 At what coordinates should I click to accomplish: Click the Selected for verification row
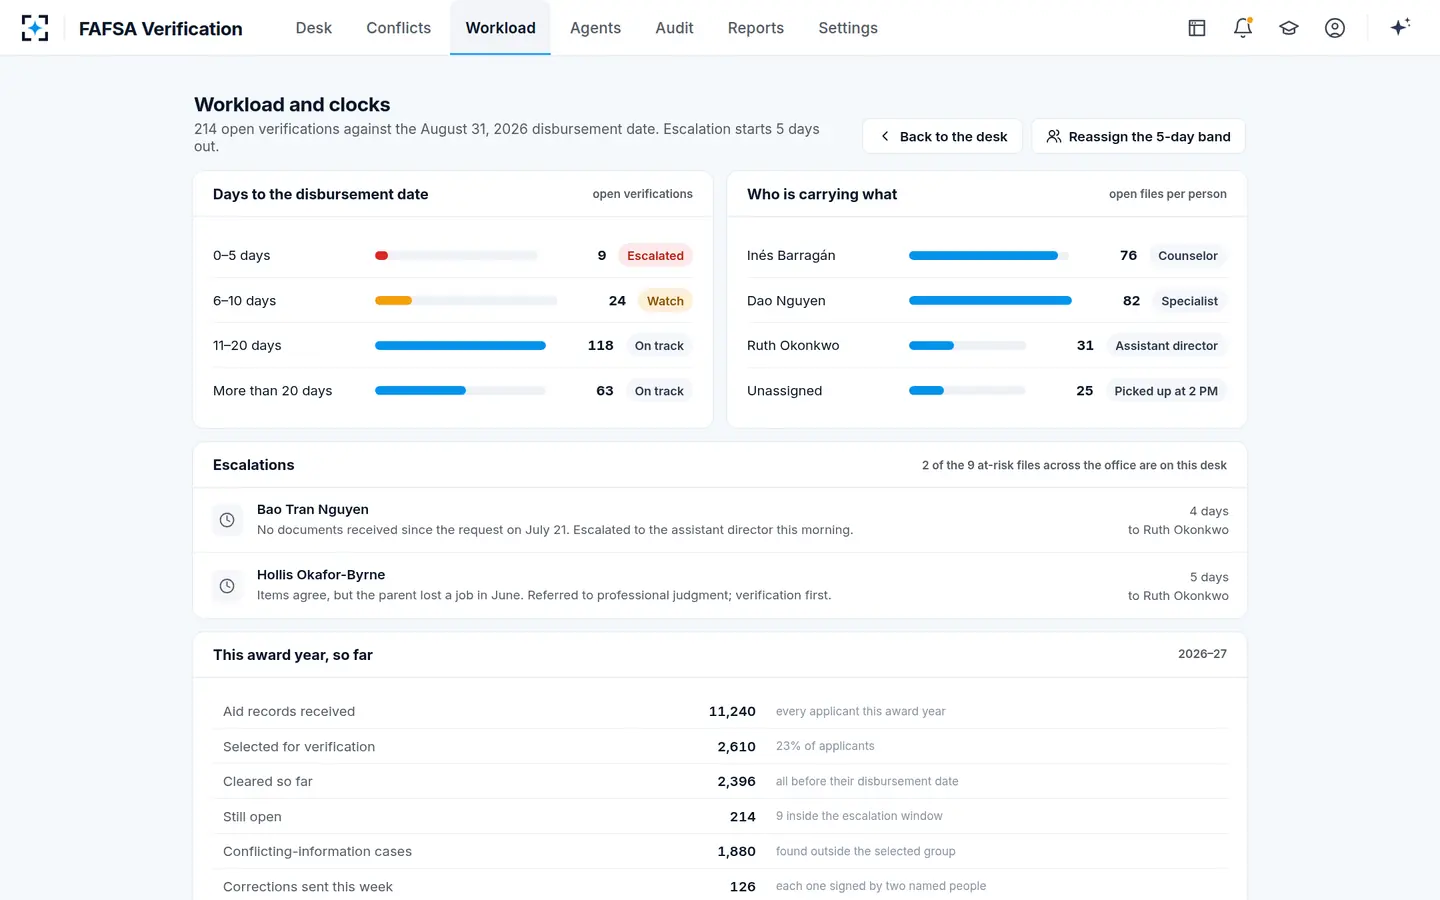720,747
